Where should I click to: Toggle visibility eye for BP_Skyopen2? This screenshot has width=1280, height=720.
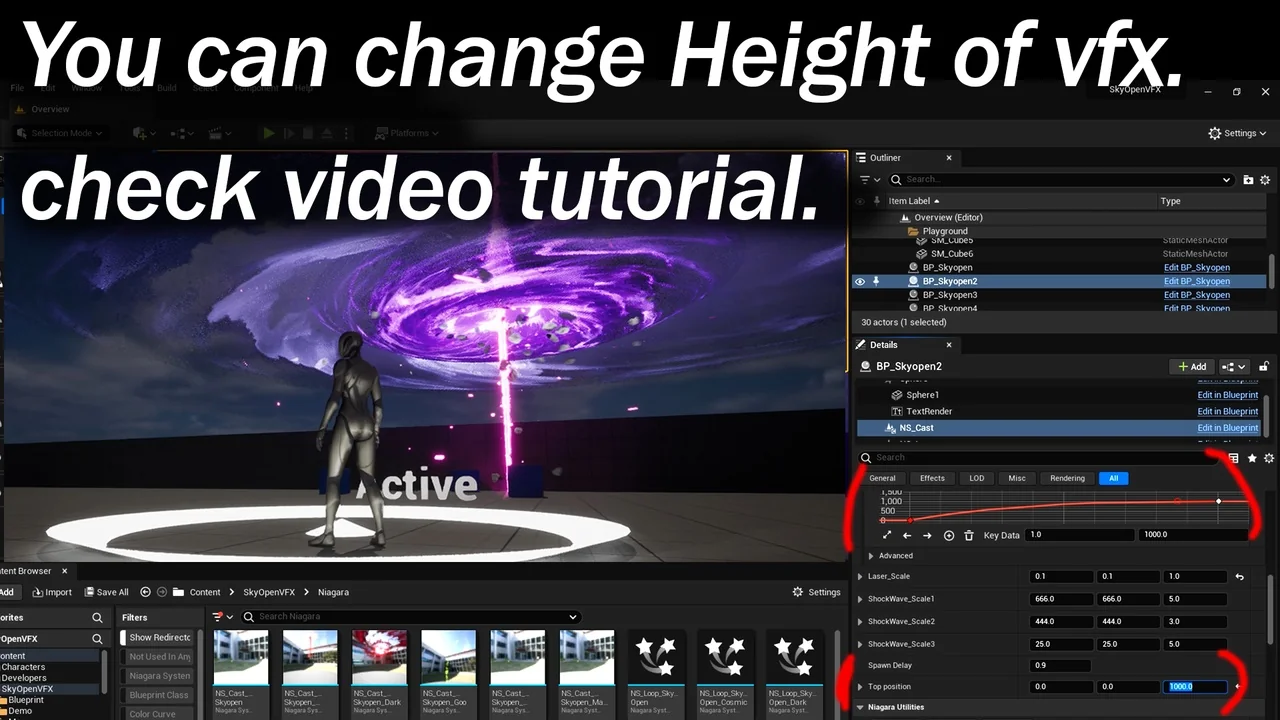[x=859, y=282]
